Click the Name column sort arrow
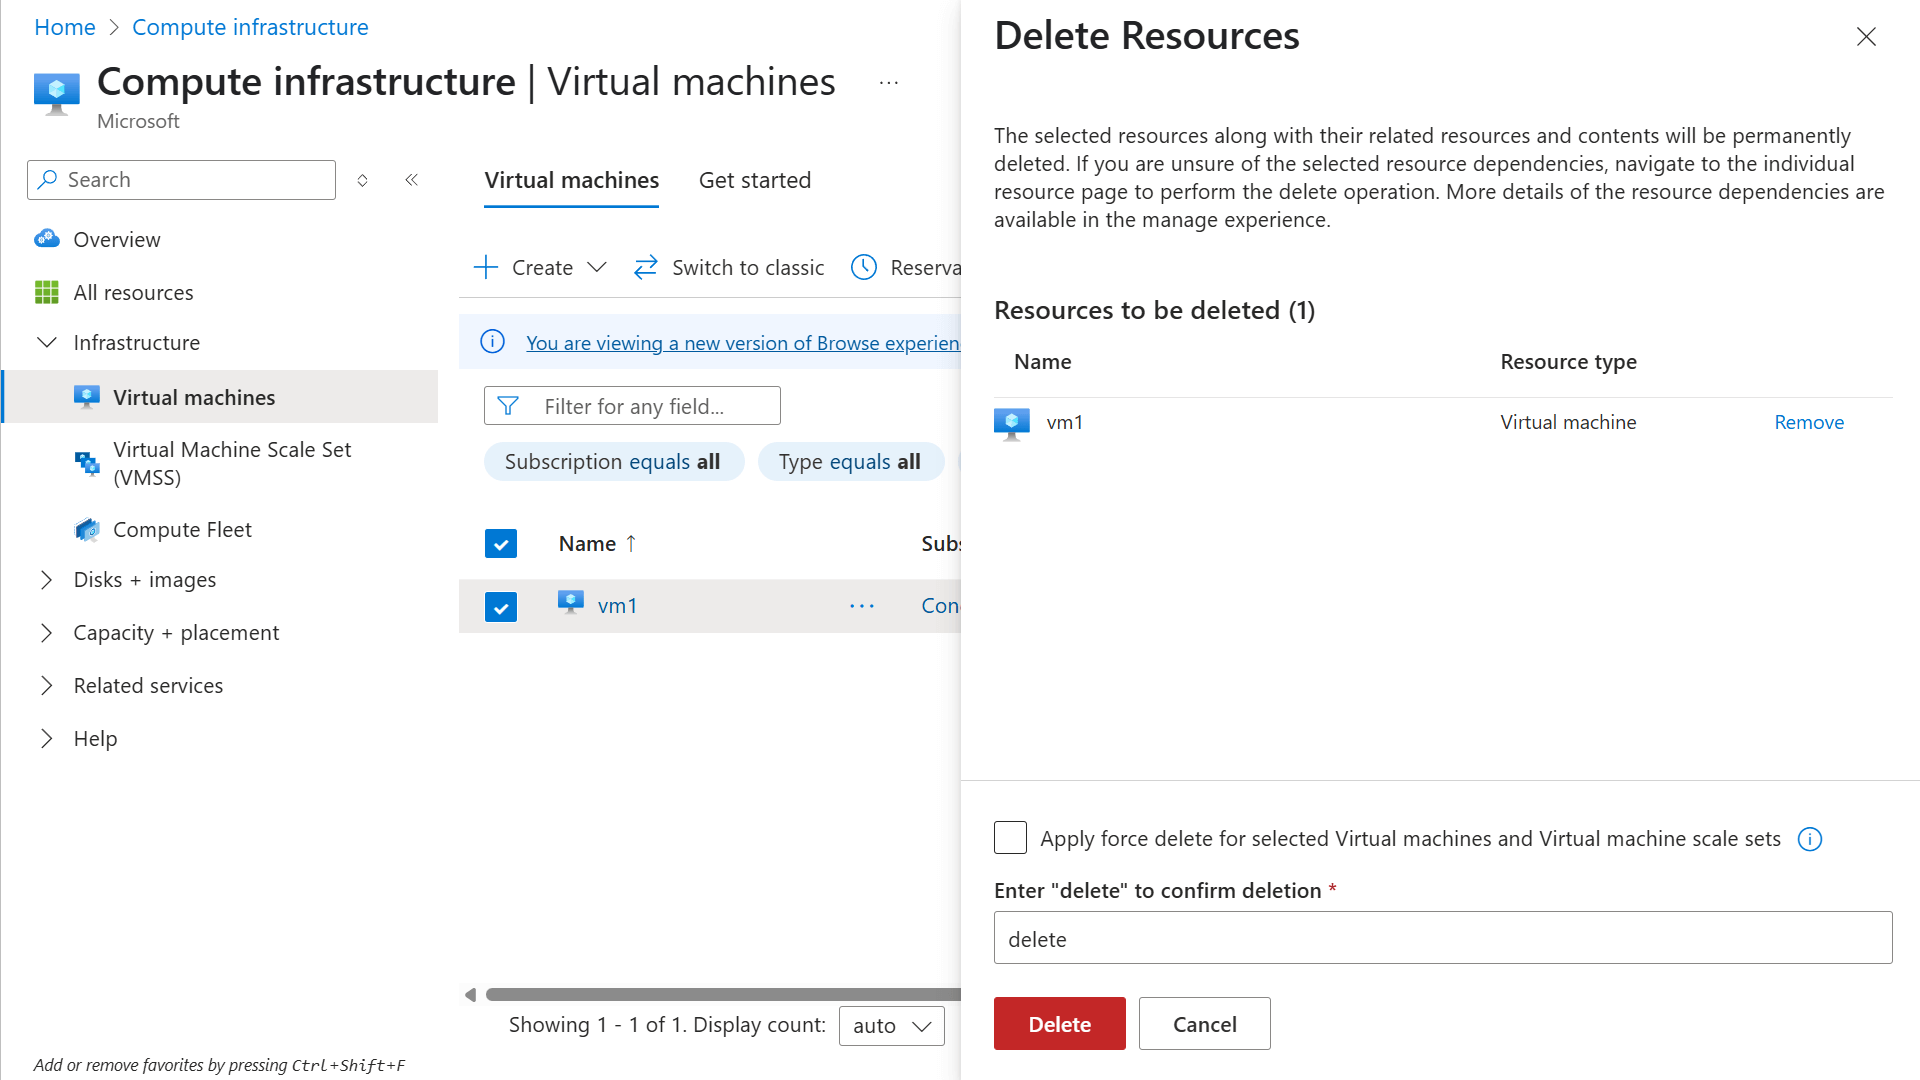This screenshot has height=1080, width=1920. pyautogui.click(x=631, y=543)
